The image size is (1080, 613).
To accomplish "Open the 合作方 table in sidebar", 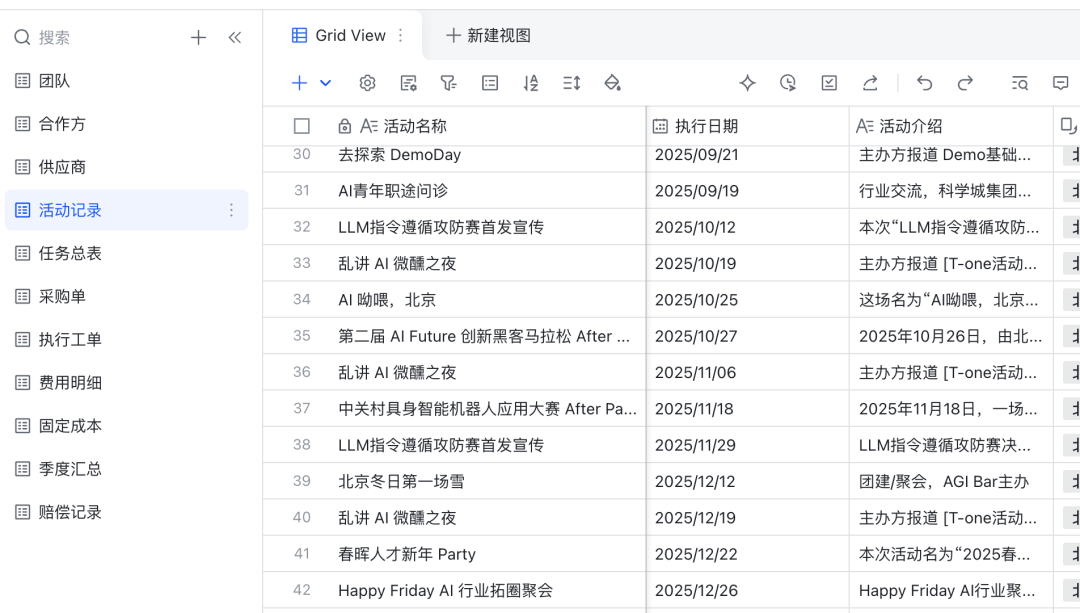I will pos(126,124).
